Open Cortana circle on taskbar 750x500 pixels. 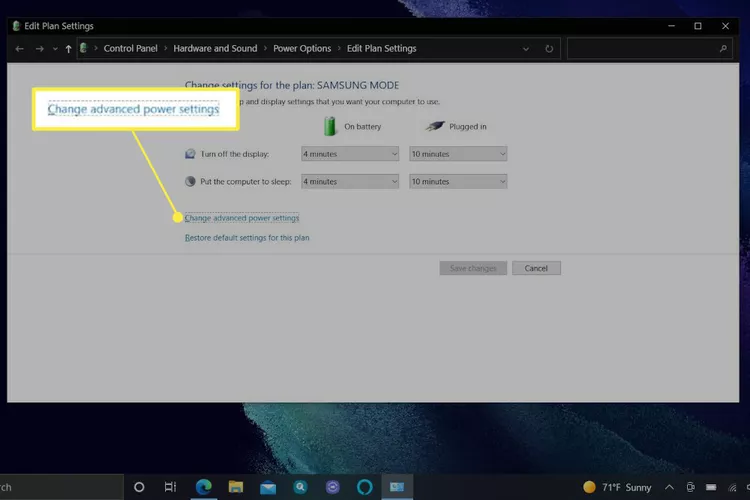pyautogui.click(x=139, y=487)
